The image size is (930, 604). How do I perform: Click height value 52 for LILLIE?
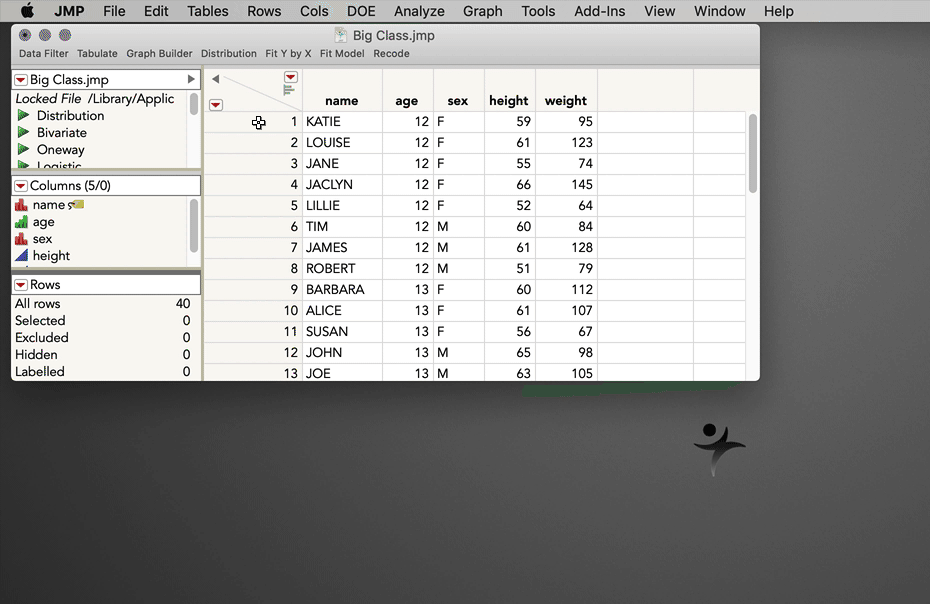tap(510, 206)
